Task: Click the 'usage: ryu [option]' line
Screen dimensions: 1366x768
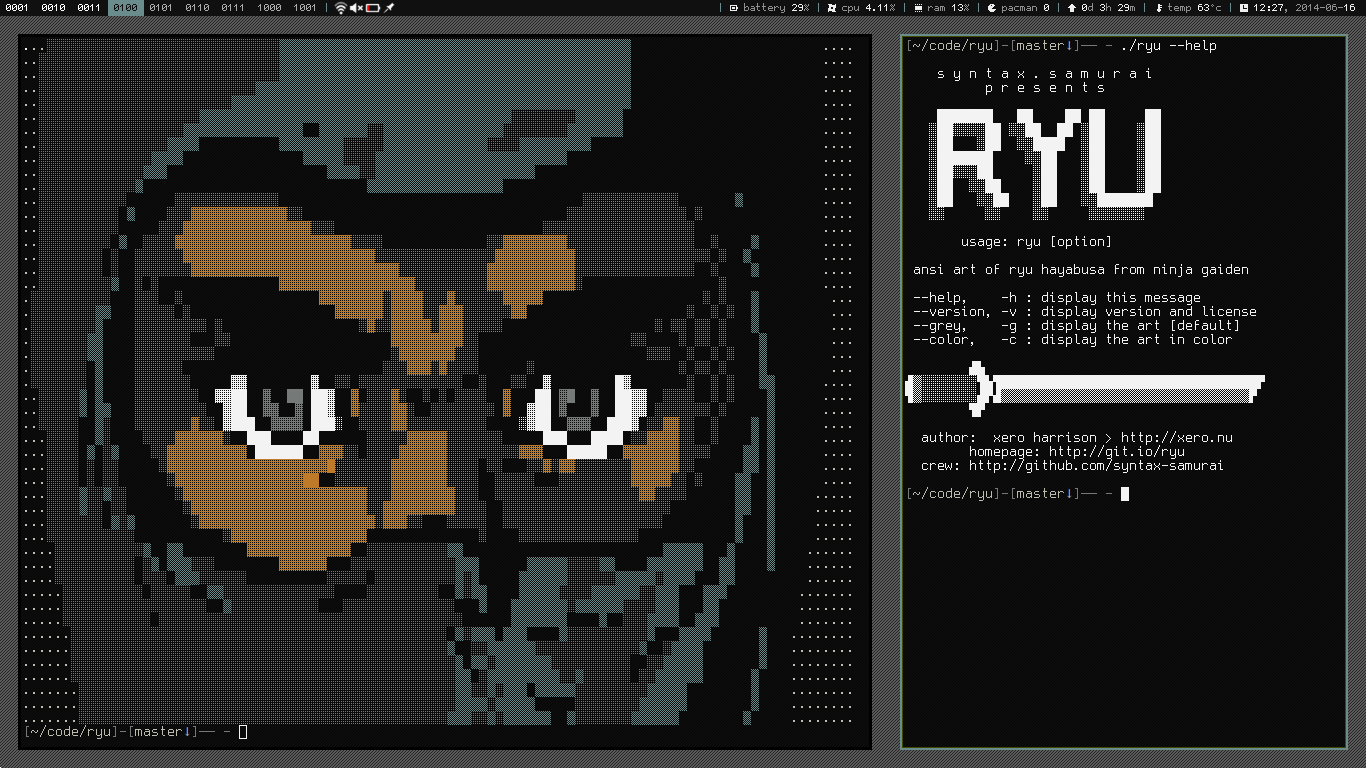Action: [x=1036, y=241]
